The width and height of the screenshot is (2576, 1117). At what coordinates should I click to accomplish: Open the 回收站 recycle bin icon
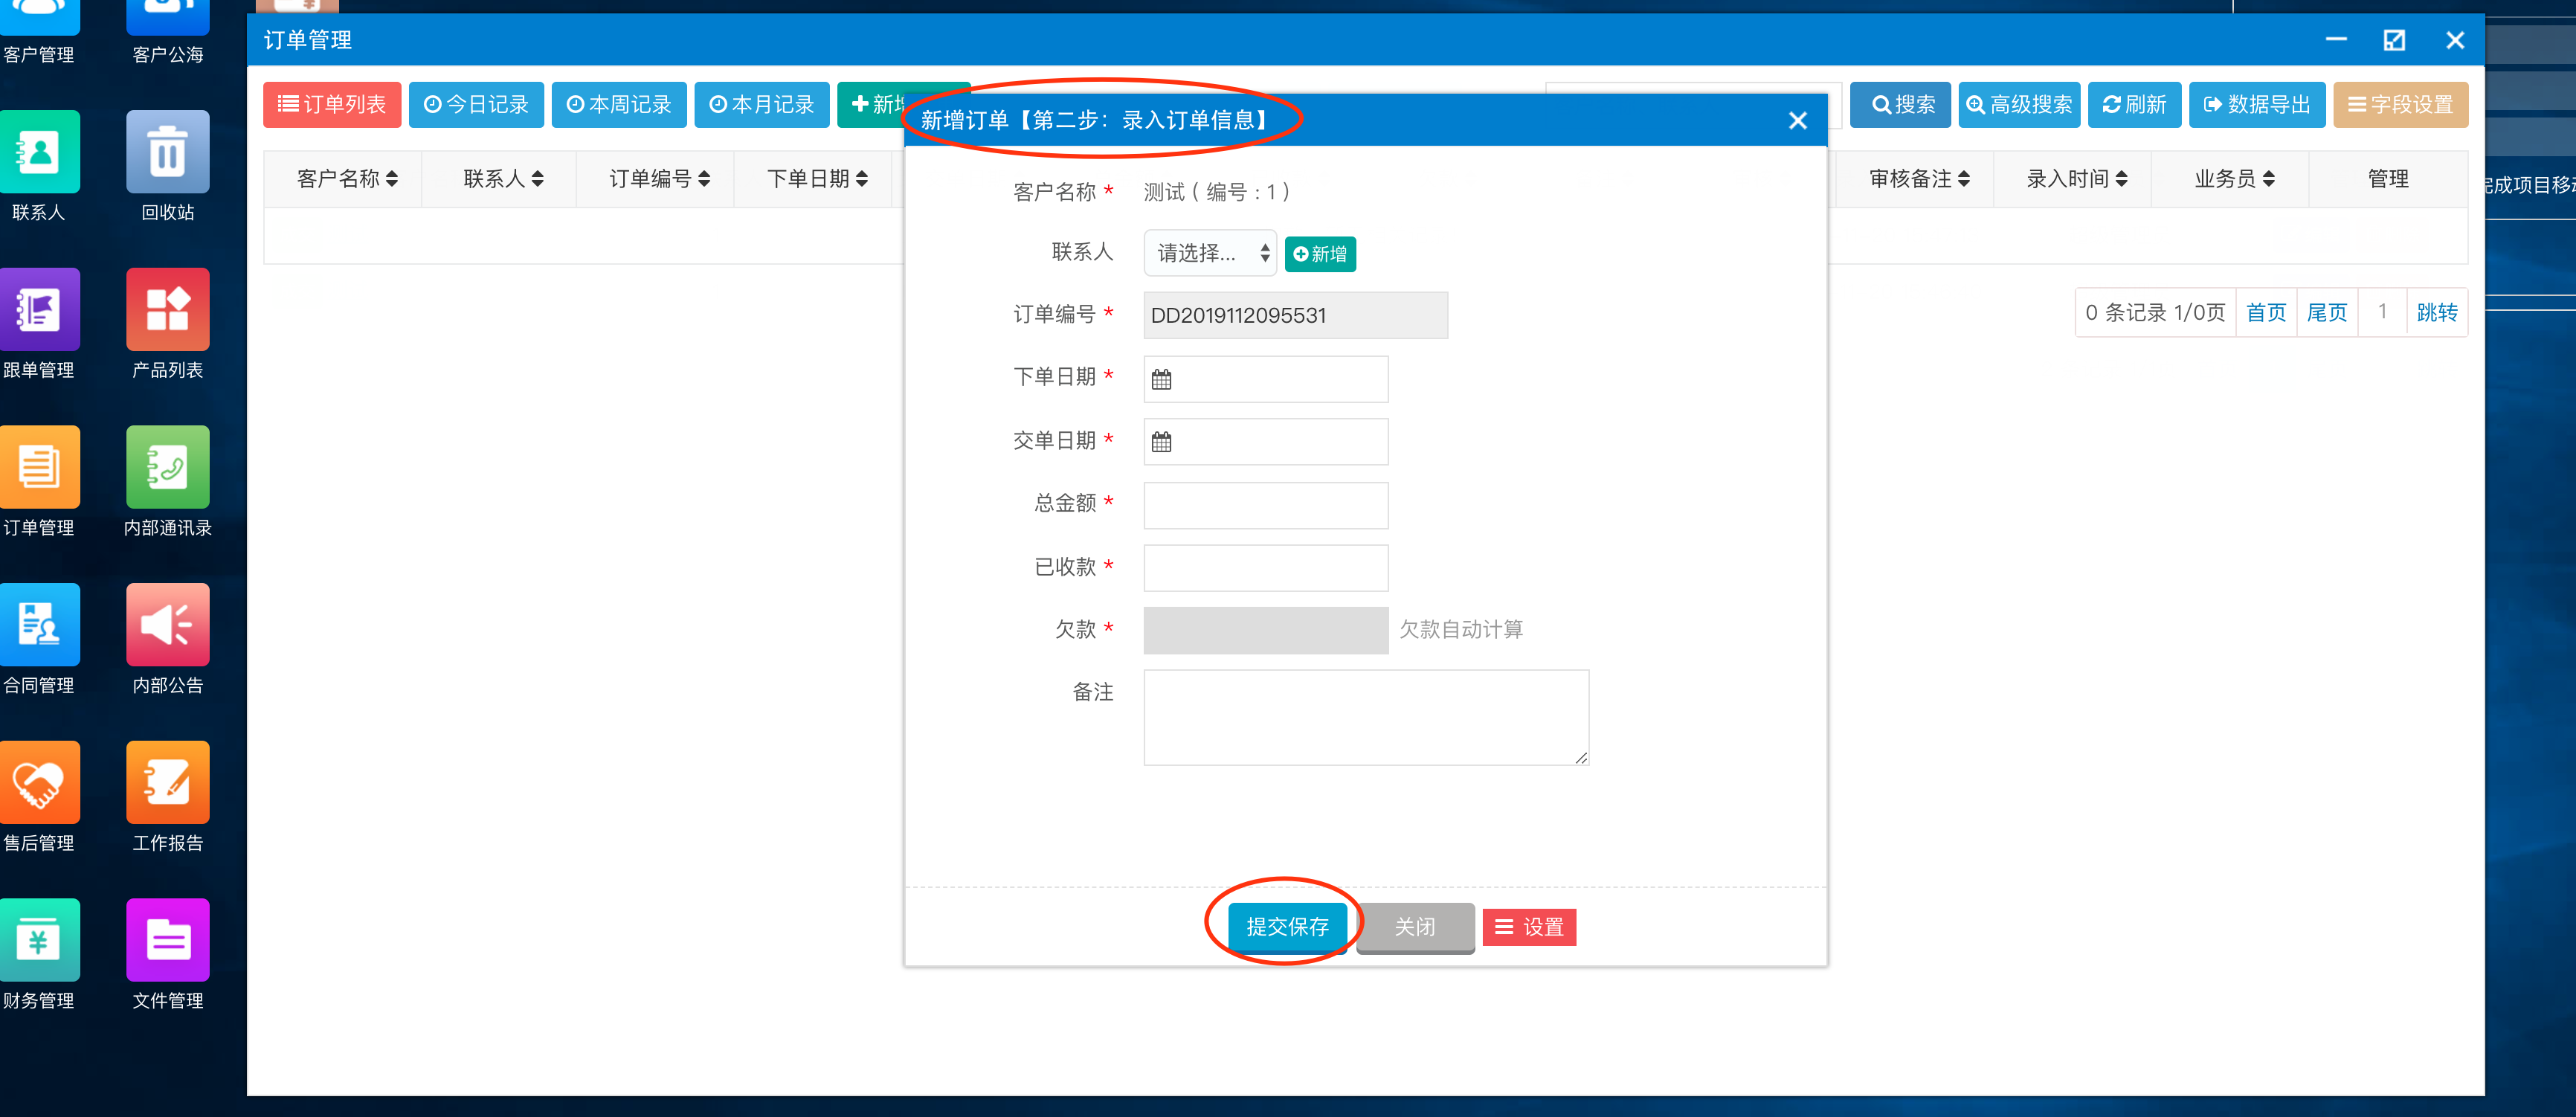[168, 152]
